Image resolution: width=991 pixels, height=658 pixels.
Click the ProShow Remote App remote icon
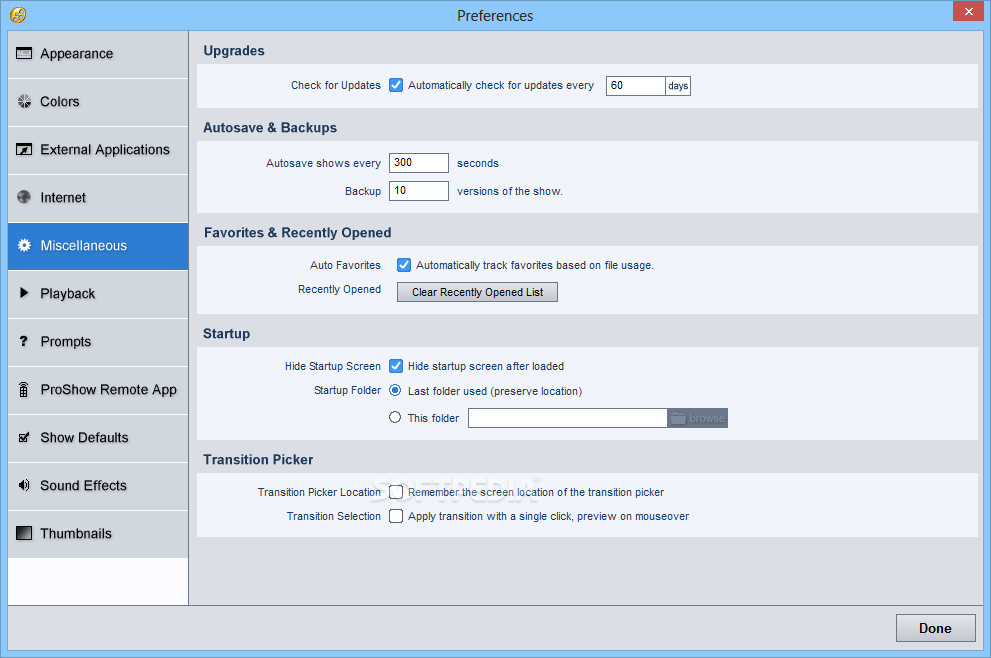click(x=24, y=389)
